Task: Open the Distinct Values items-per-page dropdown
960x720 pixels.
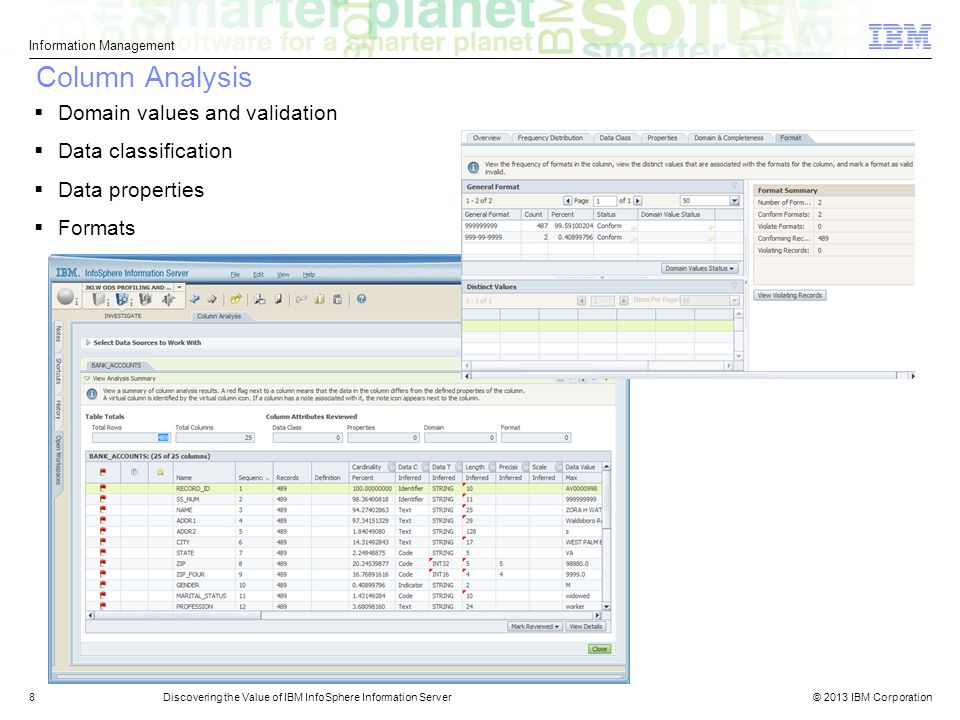Action: tap(735, 300)
